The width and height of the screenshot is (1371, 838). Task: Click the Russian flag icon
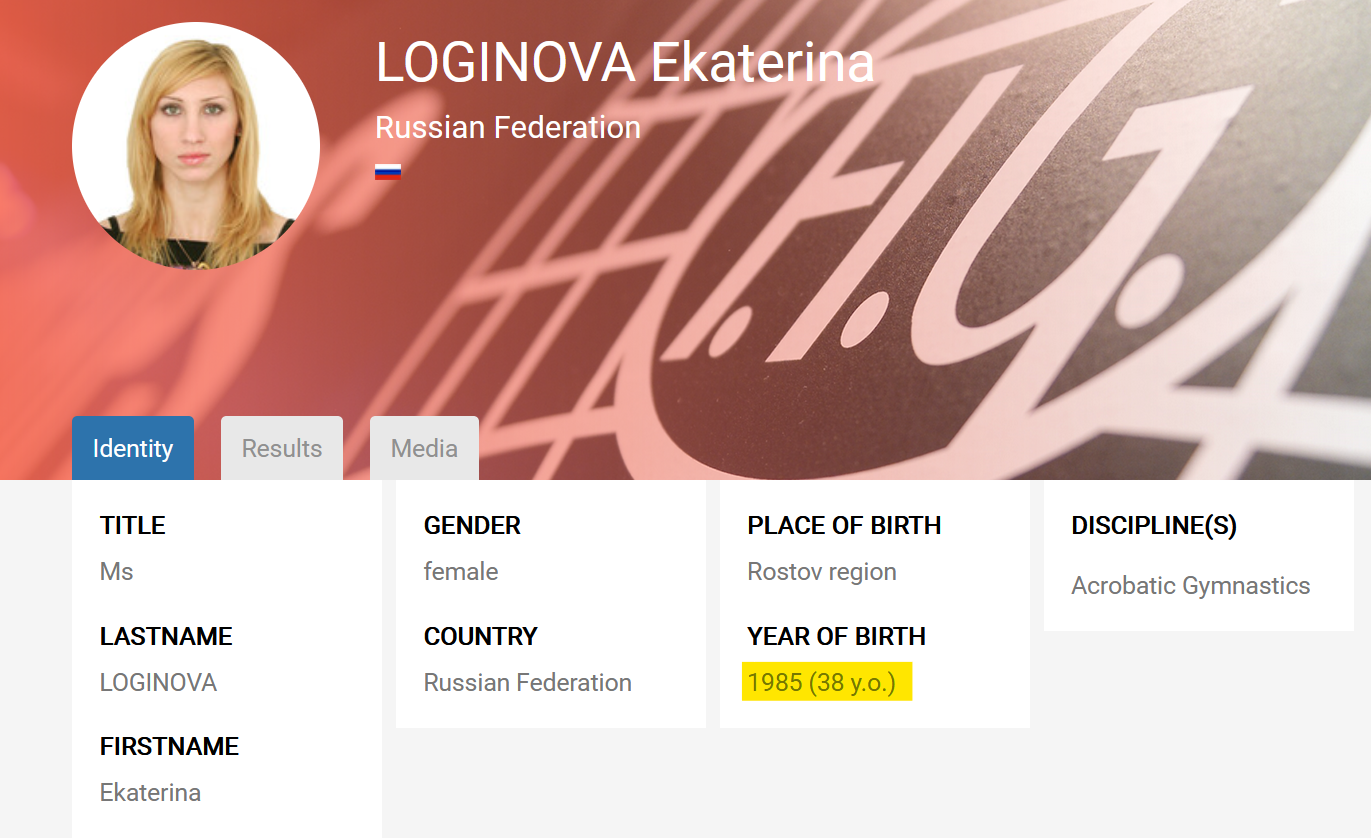[x=388, y=172]
